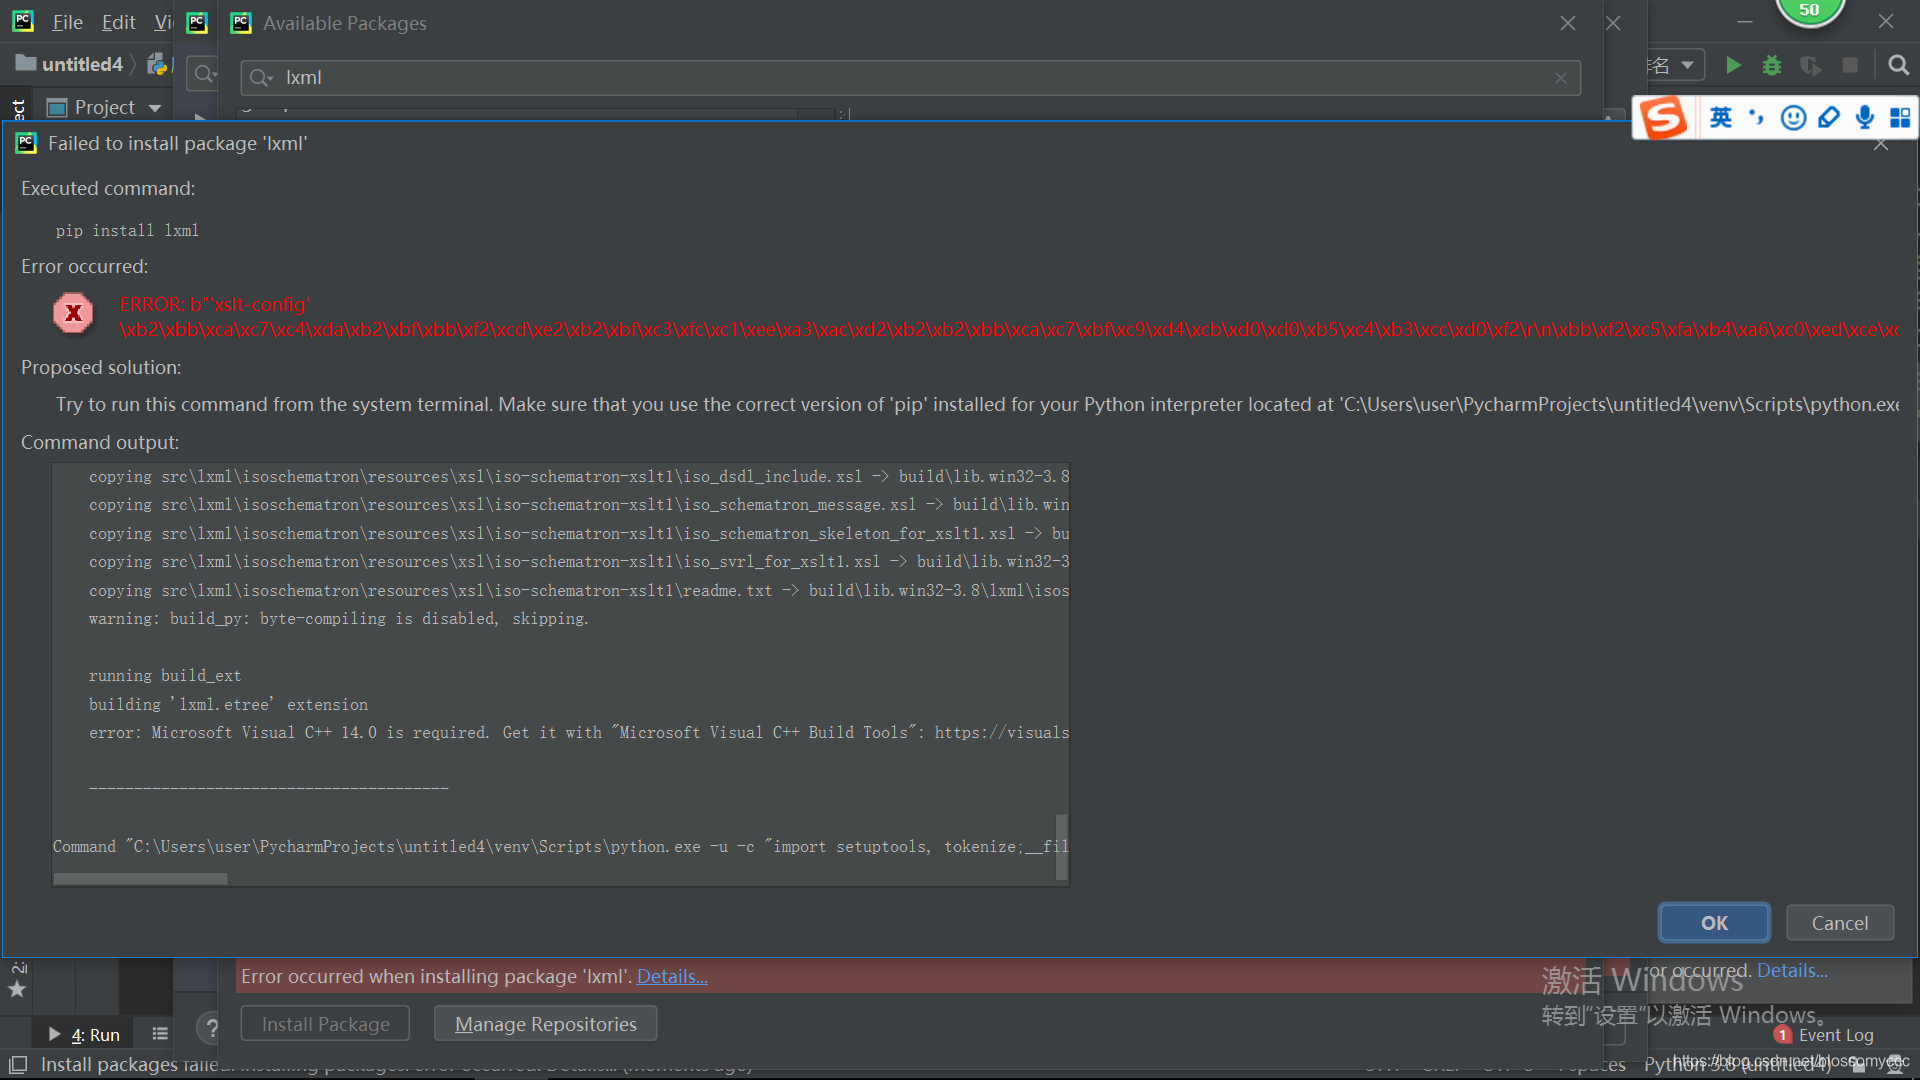Click Cancel in the failed install dialog
This screenshot has width=1920, height=1080.
click(1839, 923)
